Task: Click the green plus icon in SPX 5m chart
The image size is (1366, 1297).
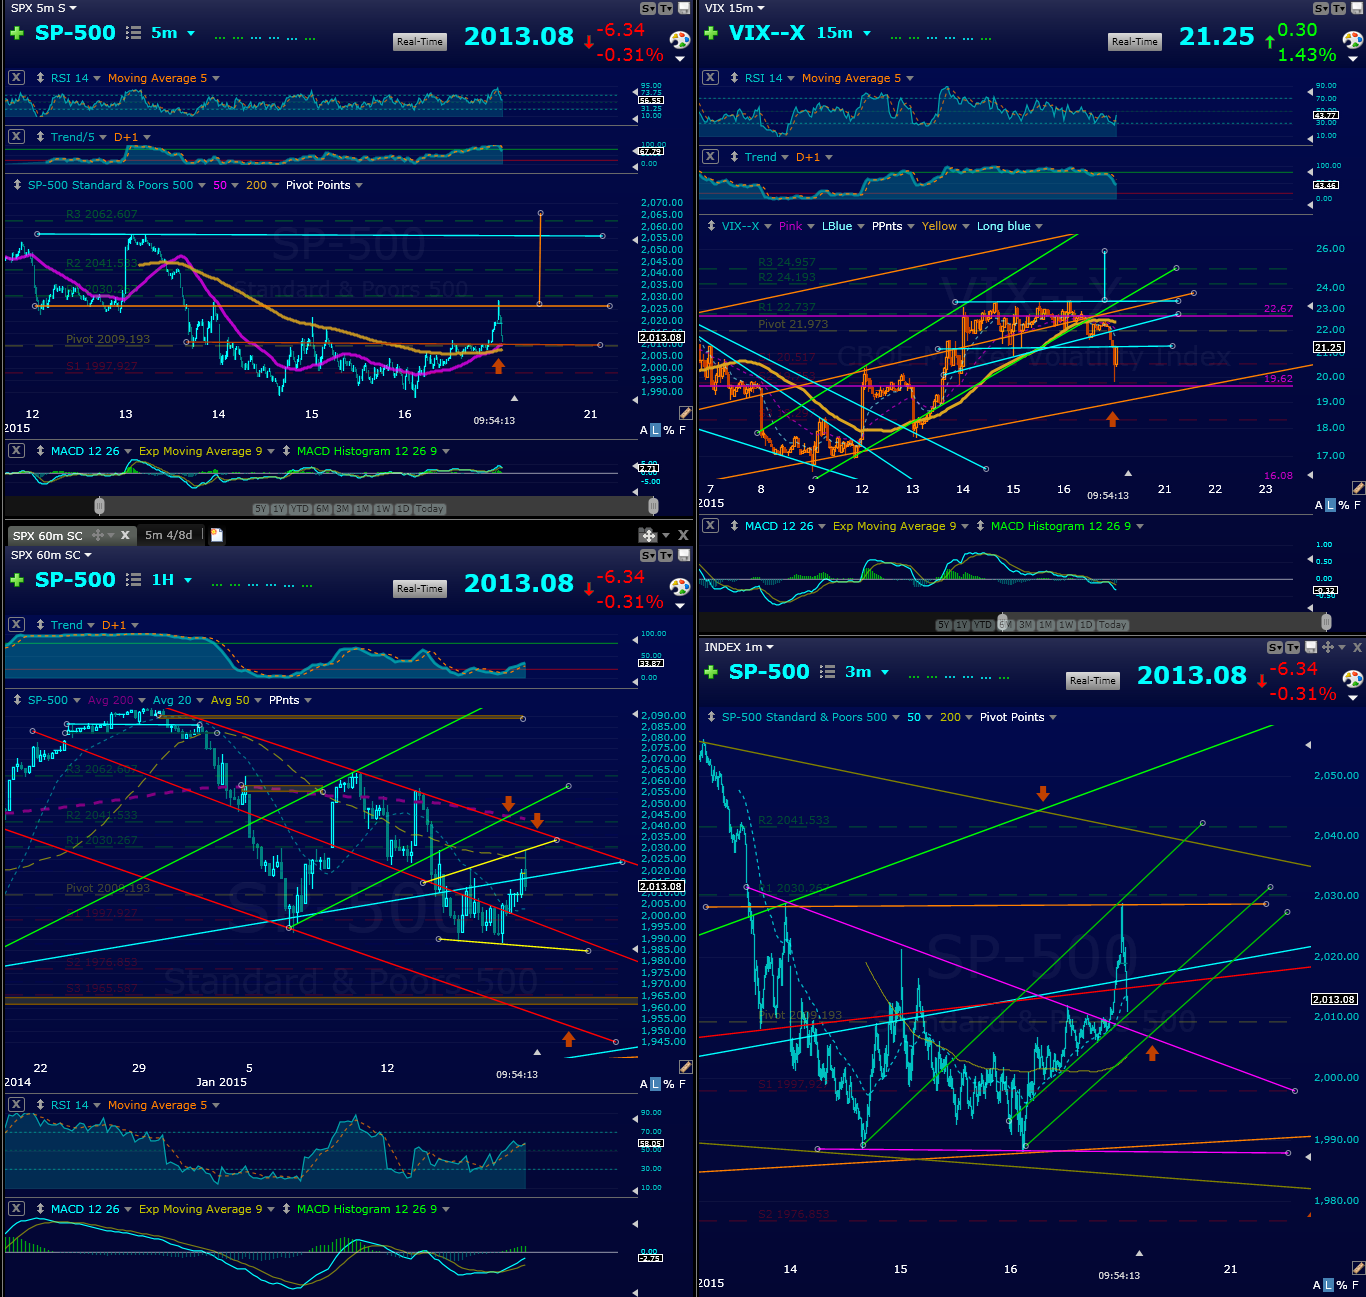Action: (16, 33)
